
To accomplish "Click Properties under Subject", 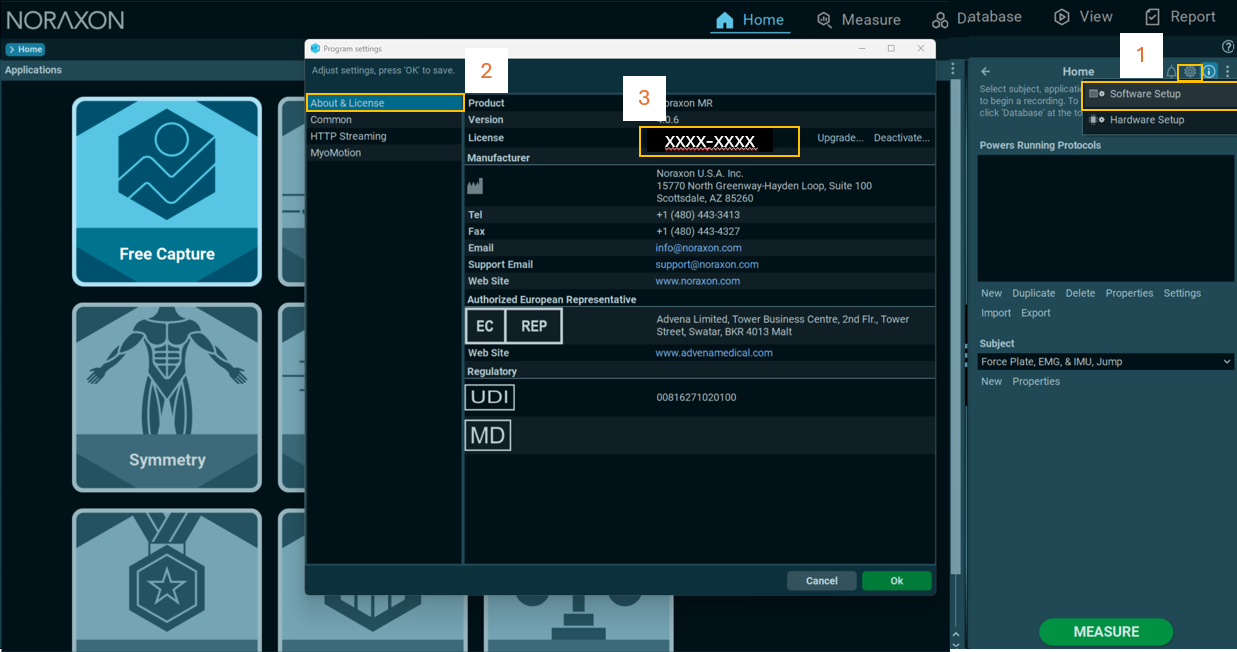I will [x=1036, y=381].
